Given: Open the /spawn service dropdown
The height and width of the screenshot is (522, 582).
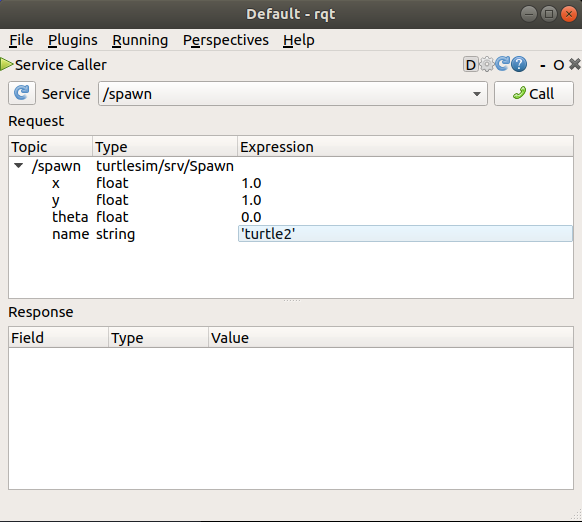Looking at the screenshot, I should point(292,94).
